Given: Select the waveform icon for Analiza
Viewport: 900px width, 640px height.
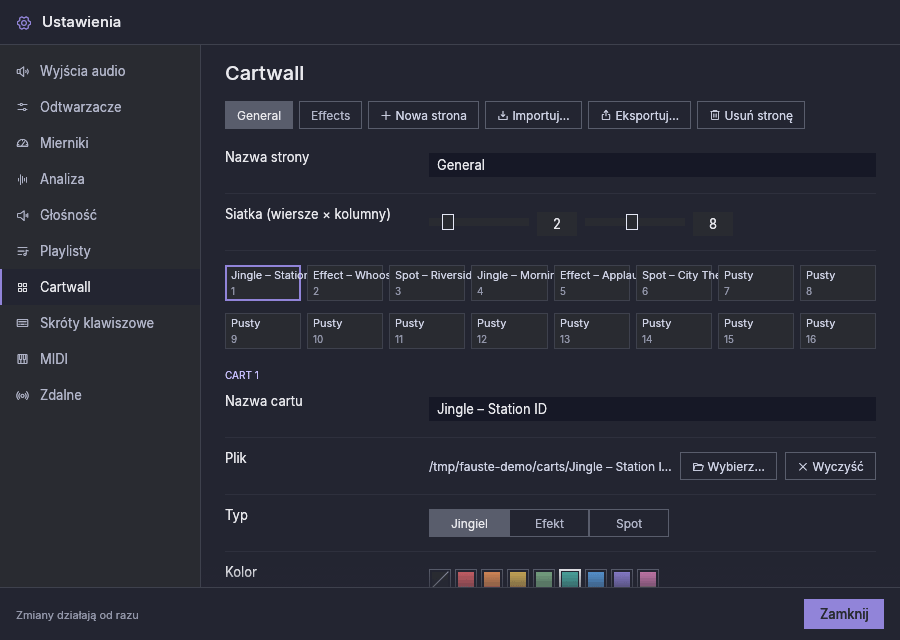Looking at the screenshot, I should point(22,180).
